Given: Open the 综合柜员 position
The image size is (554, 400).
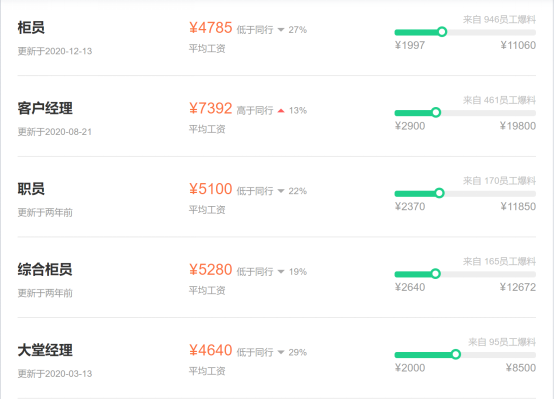Looking at the screenshot, I should point(45,269).
